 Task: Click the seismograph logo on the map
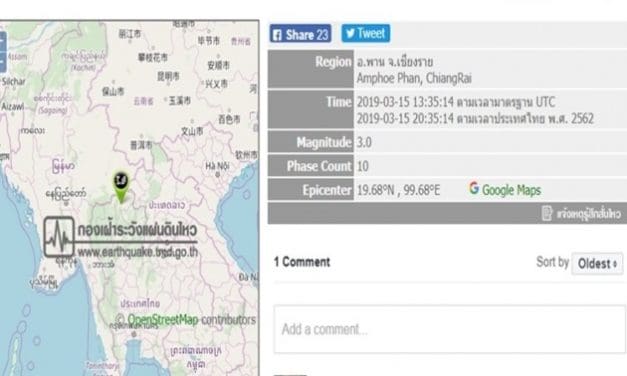click(59, 236)
